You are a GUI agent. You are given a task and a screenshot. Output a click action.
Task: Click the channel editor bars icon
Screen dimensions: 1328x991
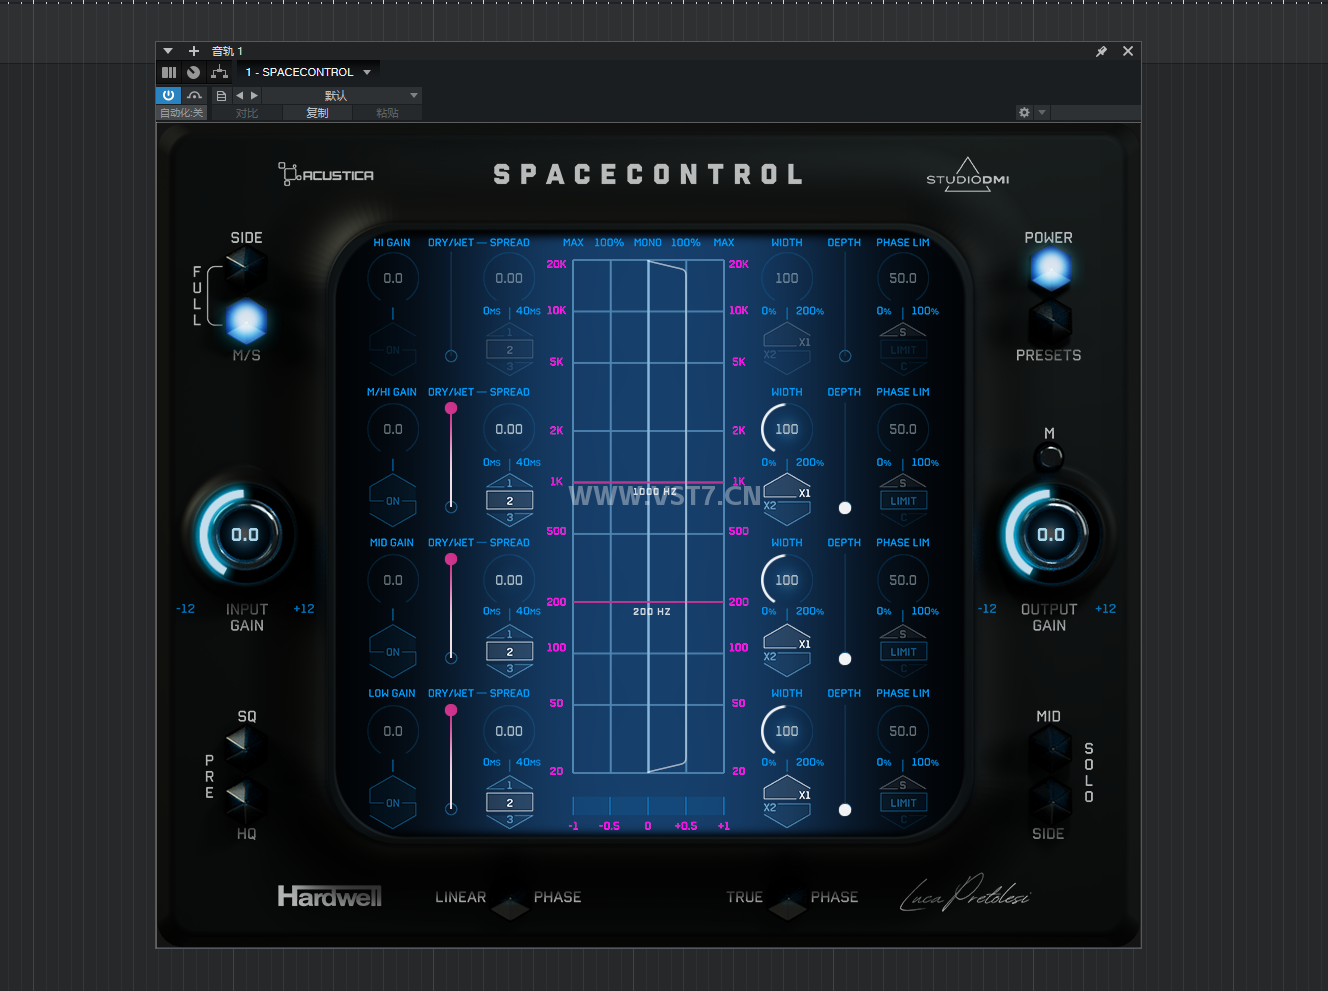(169, 72)
